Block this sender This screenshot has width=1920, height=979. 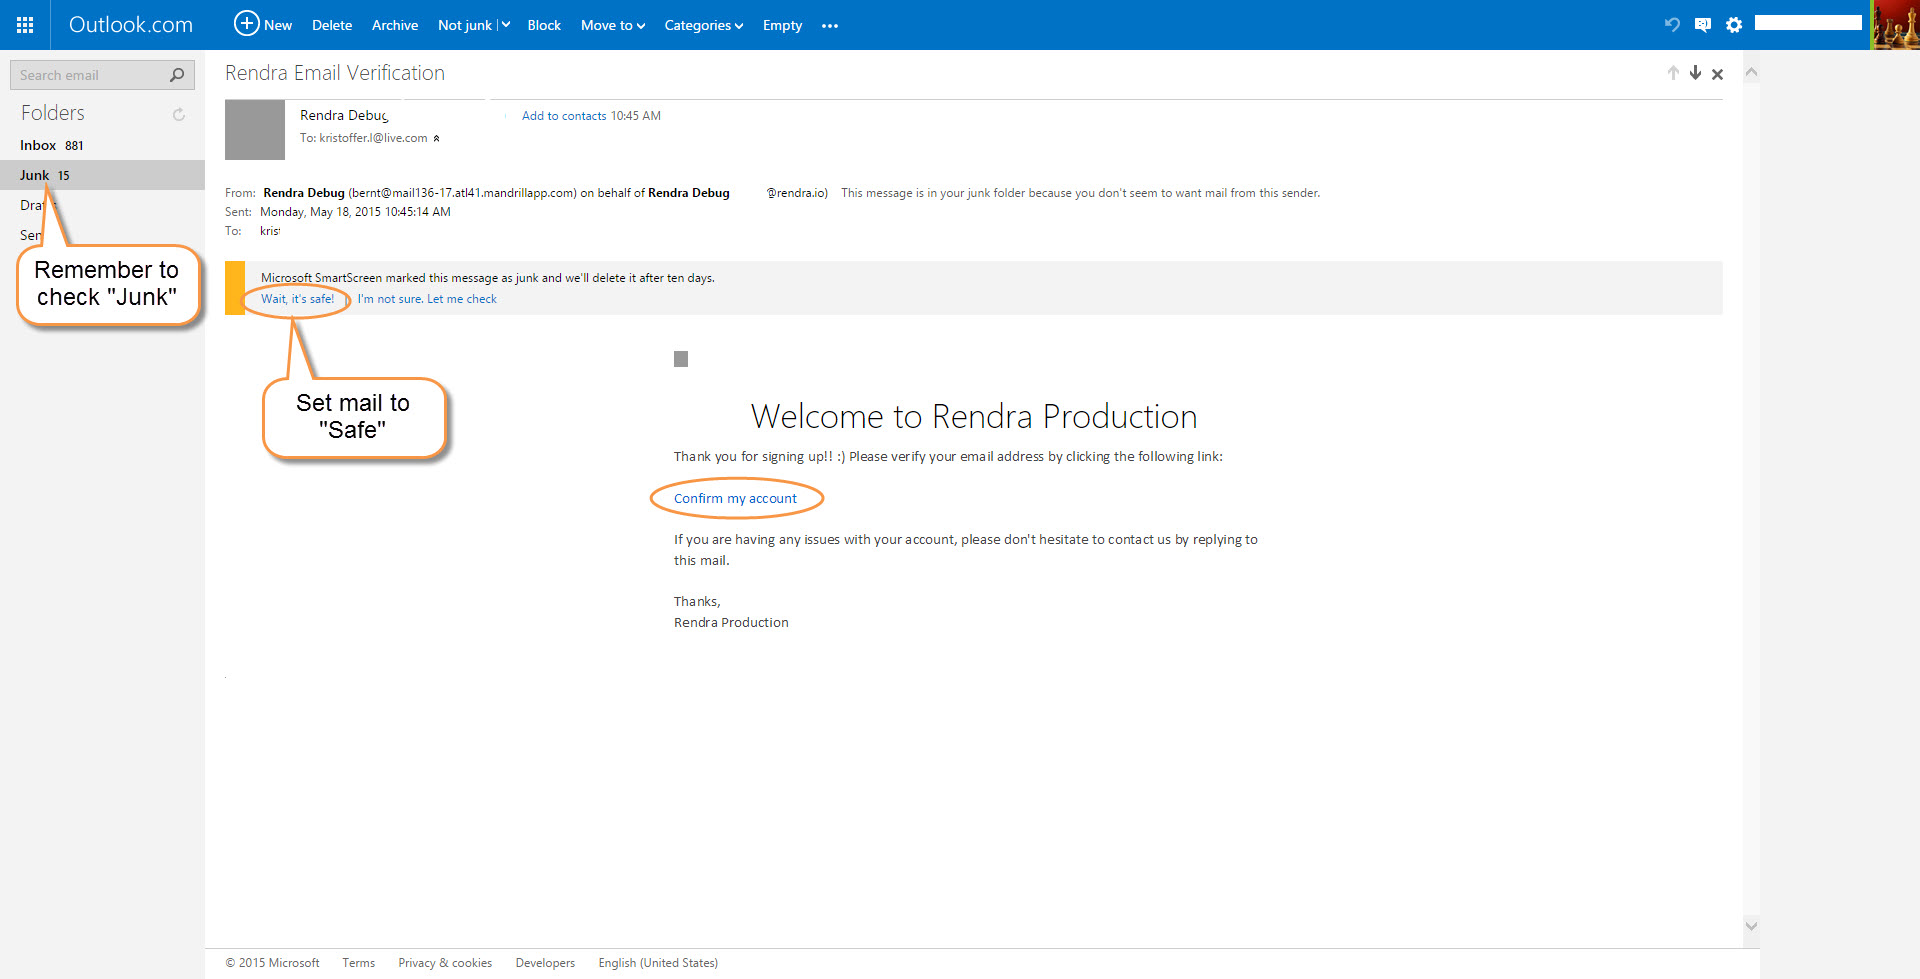pyautogui.click(x=544, y=25)
